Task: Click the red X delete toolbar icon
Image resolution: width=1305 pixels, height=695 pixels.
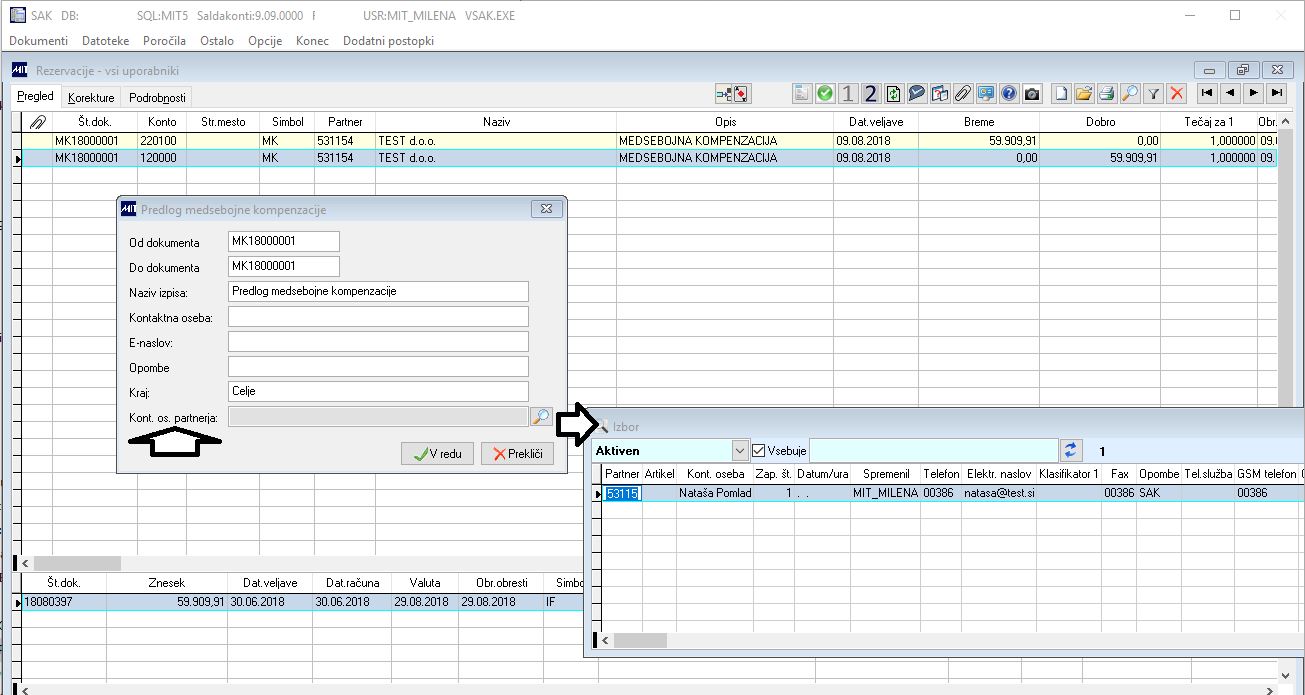Action: click(1176, 93)
